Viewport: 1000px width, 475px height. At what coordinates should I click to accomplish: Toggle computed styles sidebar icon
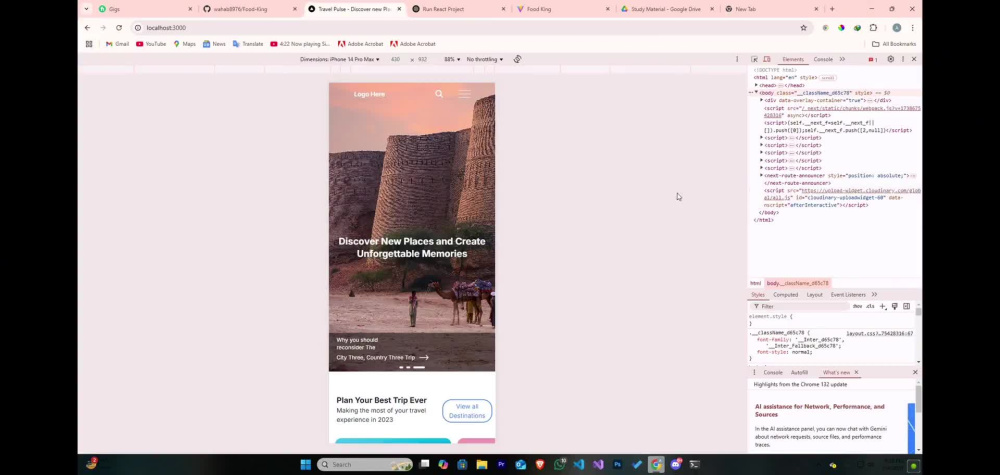[906, 306]
